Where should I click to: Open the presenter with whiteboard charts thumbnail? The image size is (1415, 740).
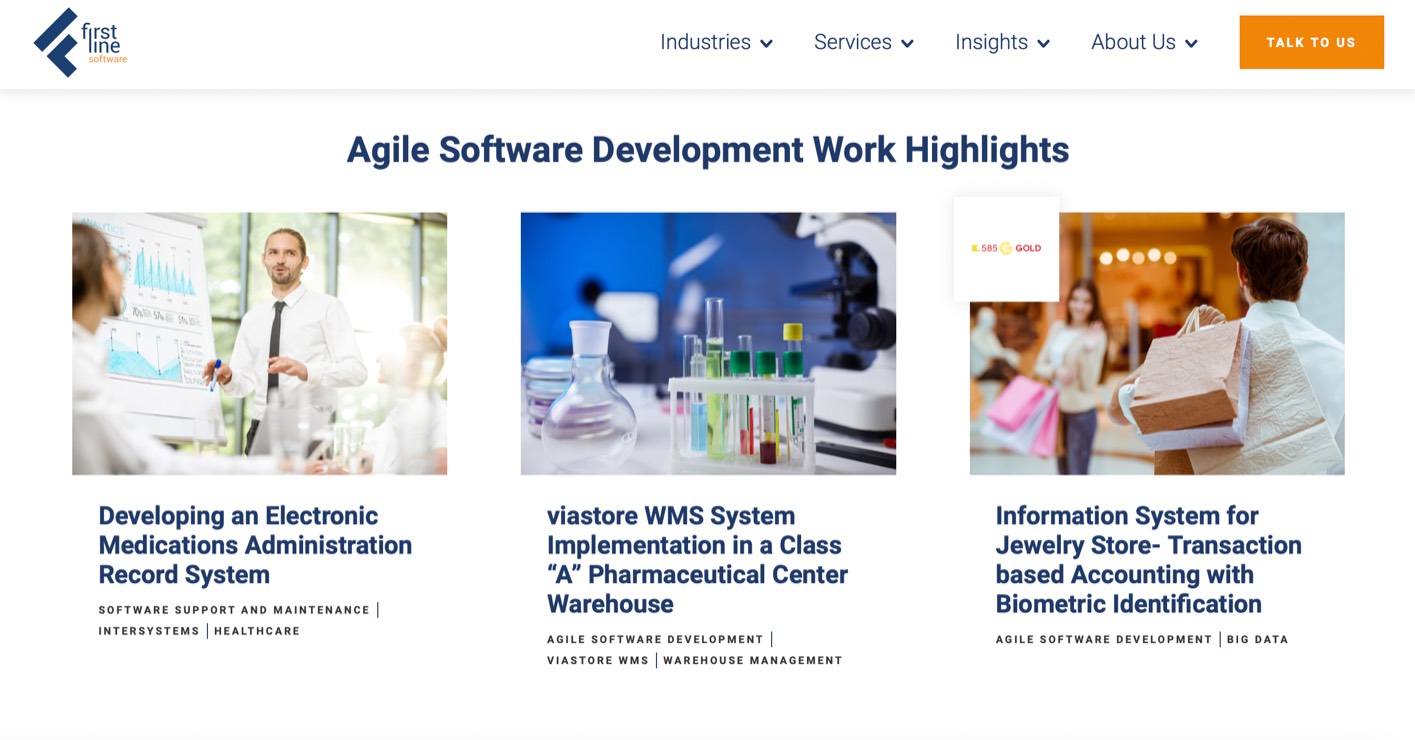(x=259, y=343)
